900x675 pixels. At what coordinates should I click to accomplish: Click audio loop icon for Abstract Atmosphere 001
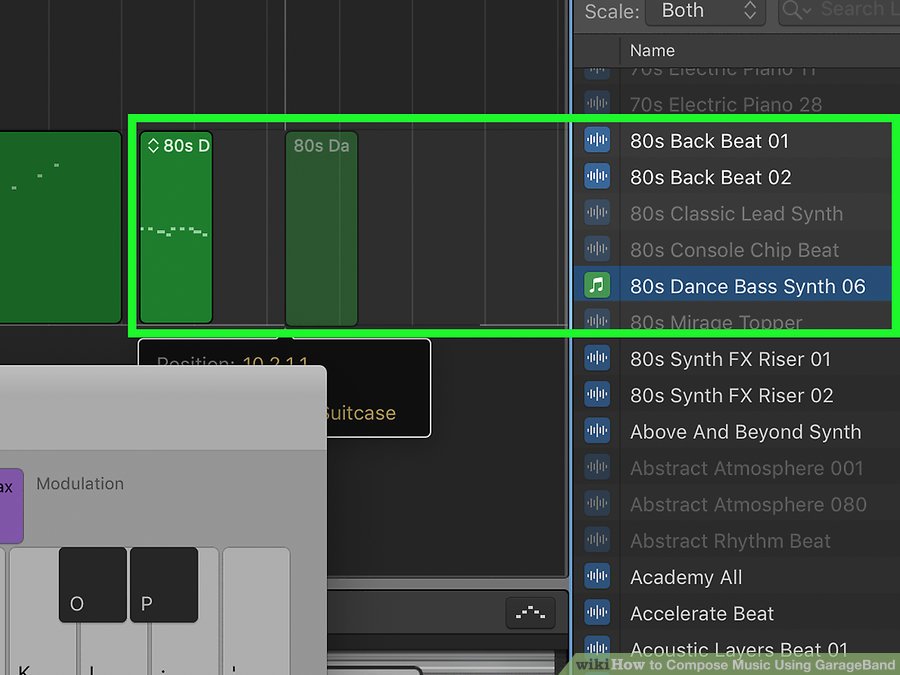tap(597, 467)
